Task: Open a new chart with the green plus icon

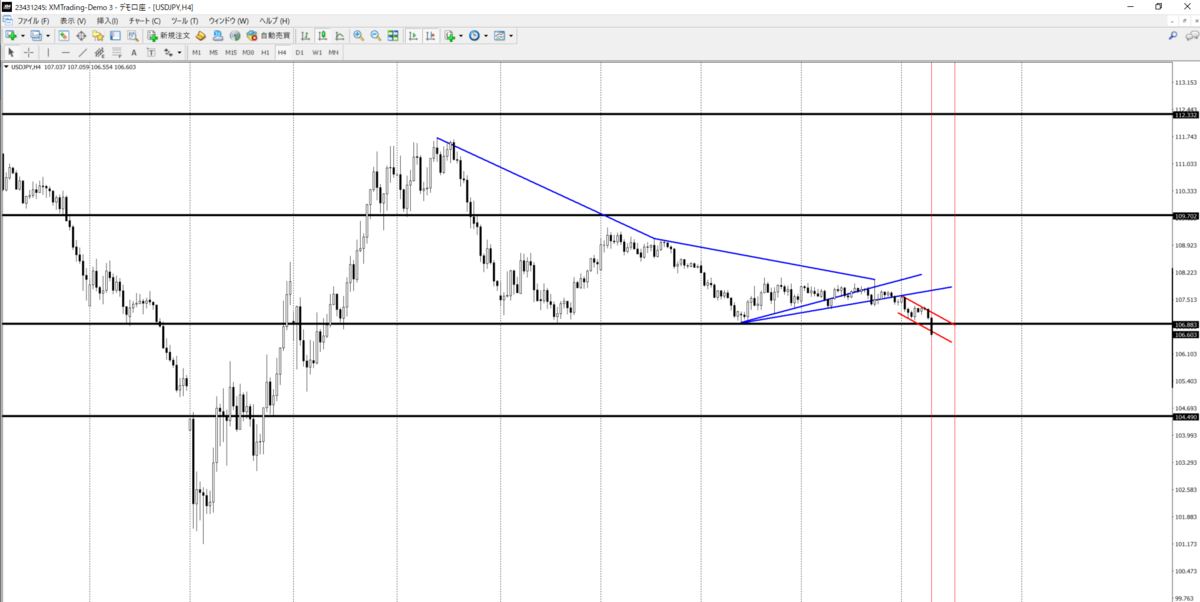Action: tap(10, 35)
